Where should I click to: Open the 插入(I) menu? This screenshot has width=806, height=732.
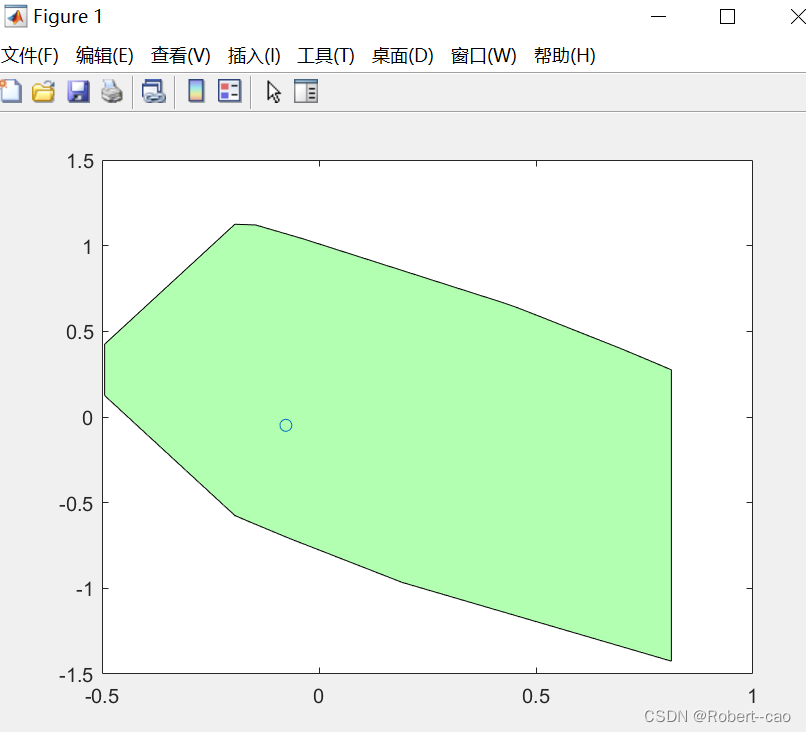click(254, 56)
